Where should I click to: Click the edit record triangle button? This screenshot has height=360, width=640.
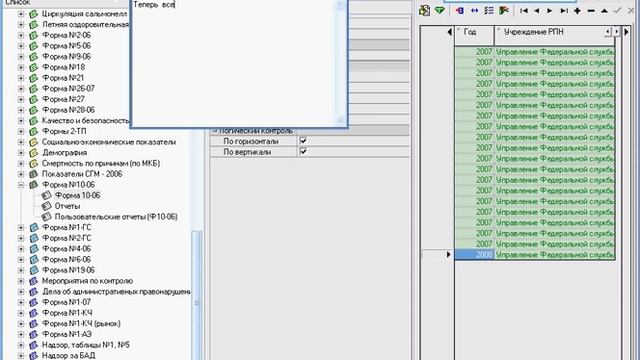pos(604,11)
